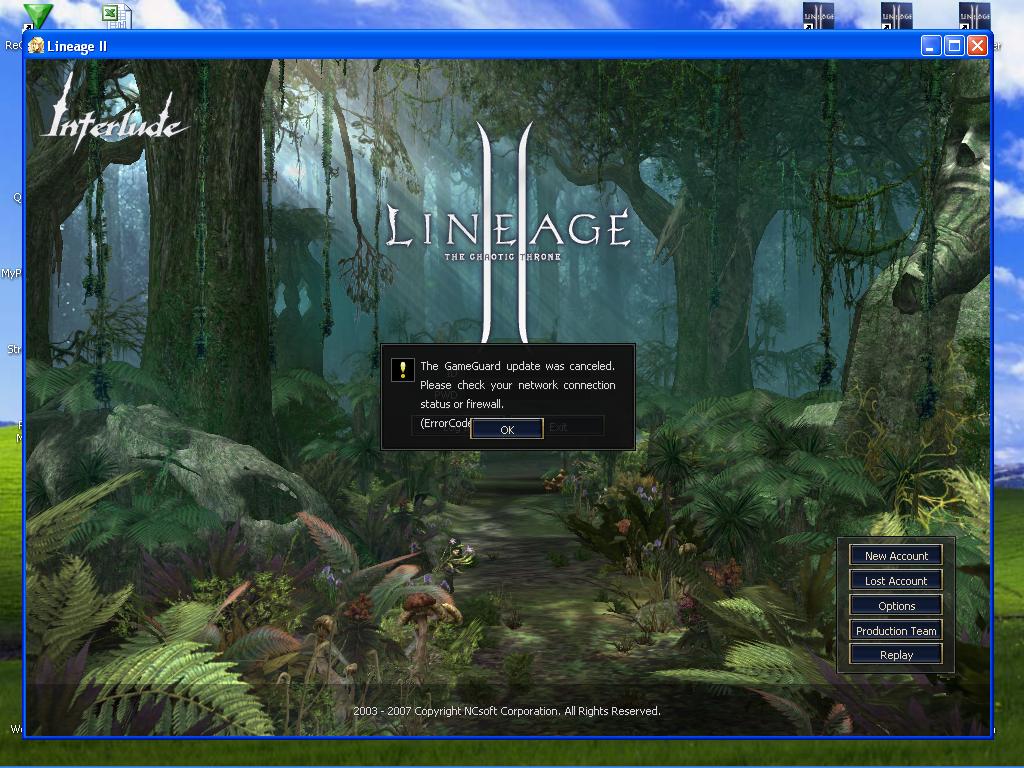The image size is (1024, 768).
Task: Select the green arrow desktop shortcut
Action: [37, 16]
